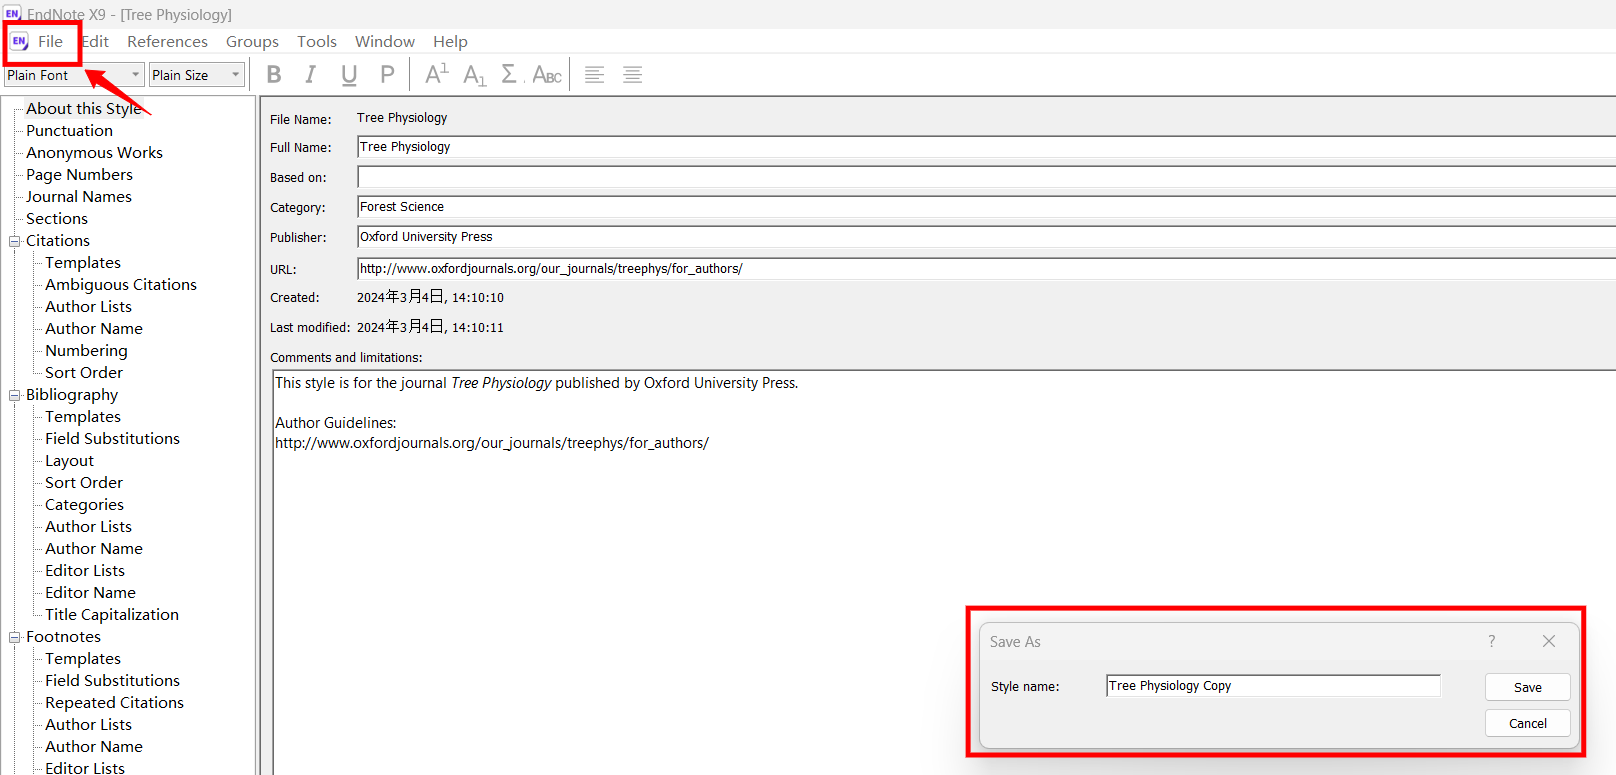
Task: Select Sections in the style tree
Action: pos(57,219)
